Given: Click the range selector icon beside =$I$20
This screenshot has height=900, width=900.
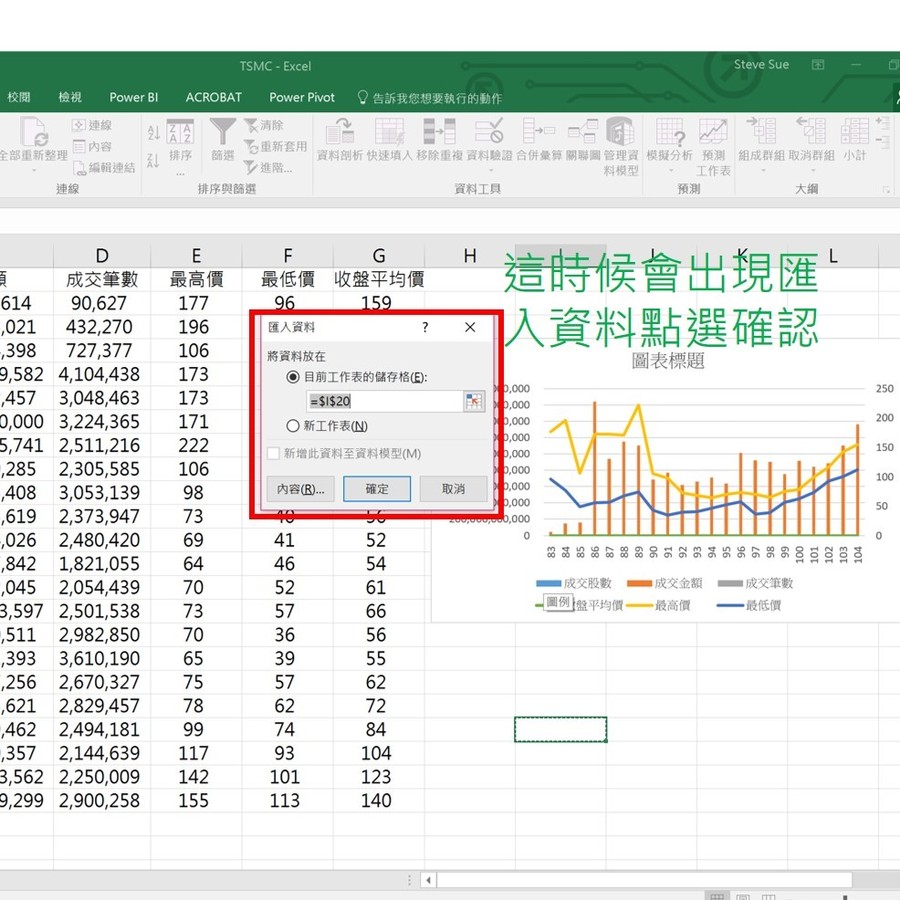Looking at the screenshot, I should point(474,401).
